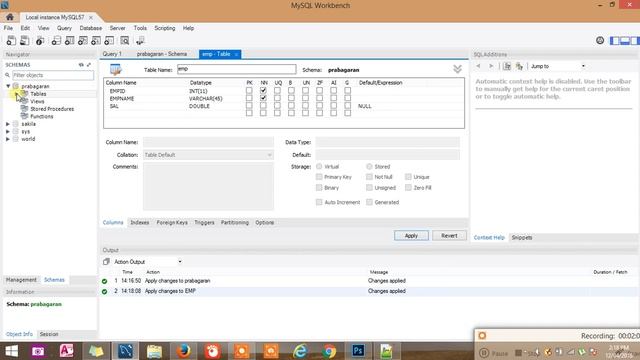Open the Collation dropdown
The width and height of the screenshot is (640, 360).
point(208,155)
